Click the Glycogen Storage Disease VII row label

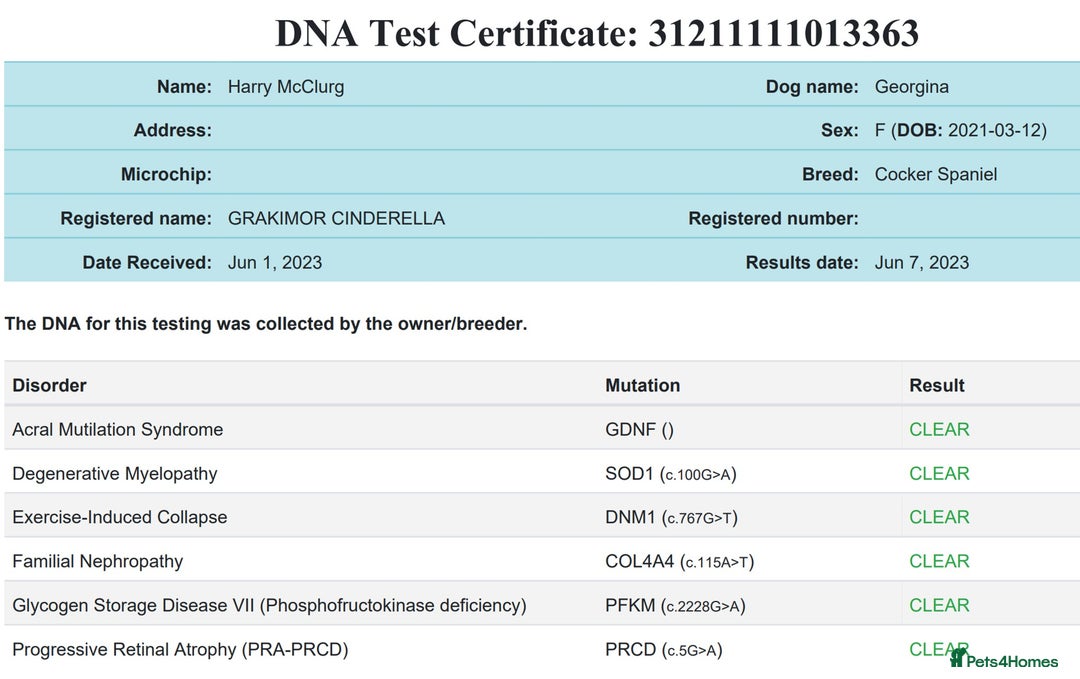269,606
